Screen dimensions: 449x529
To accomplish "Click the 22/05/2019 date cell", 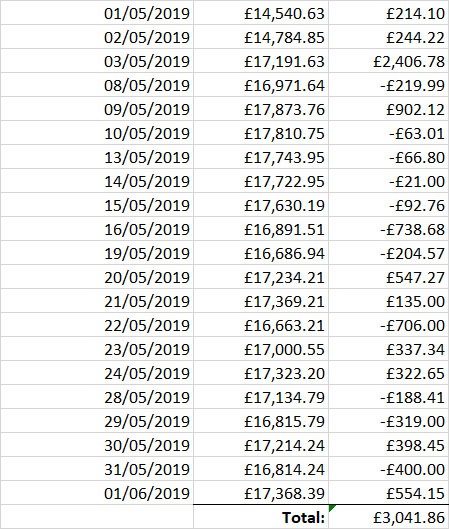I will (x=97, y=325).
